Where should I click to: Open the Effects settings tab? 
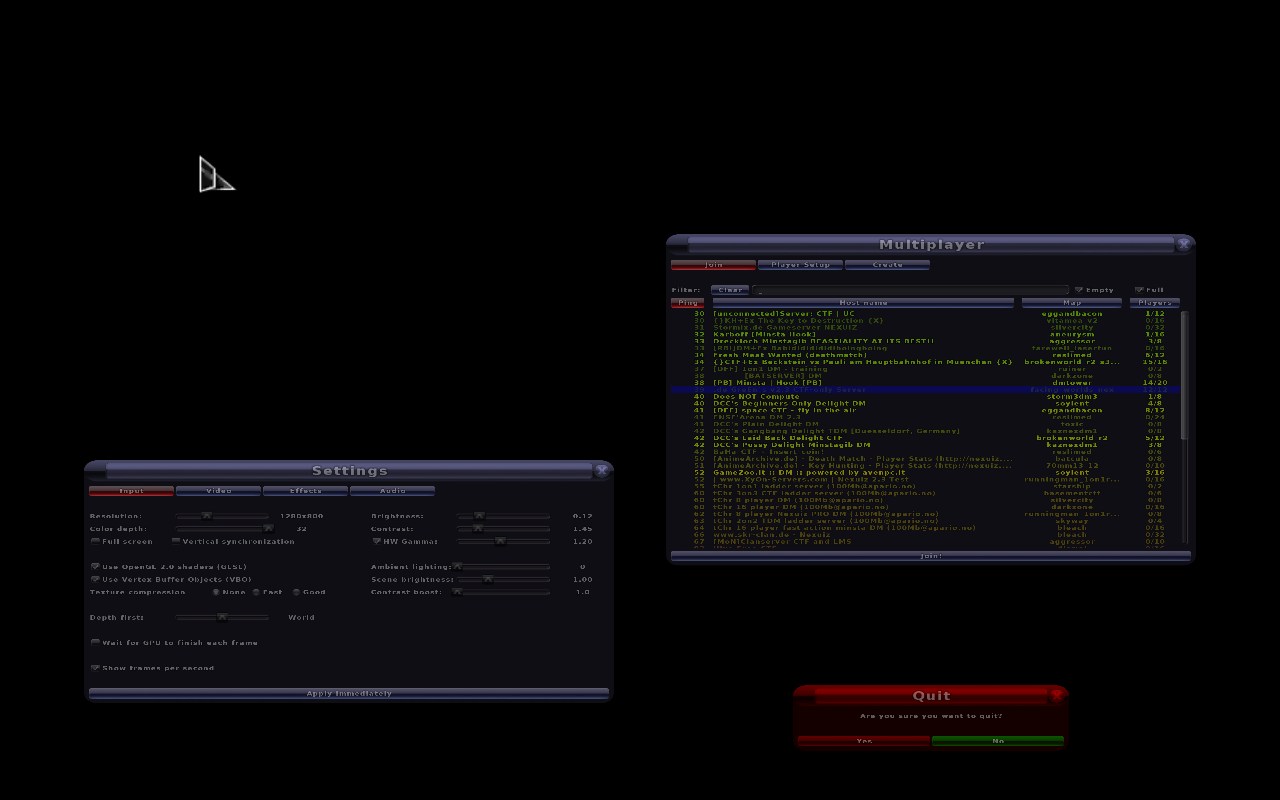tap(305, 491)
